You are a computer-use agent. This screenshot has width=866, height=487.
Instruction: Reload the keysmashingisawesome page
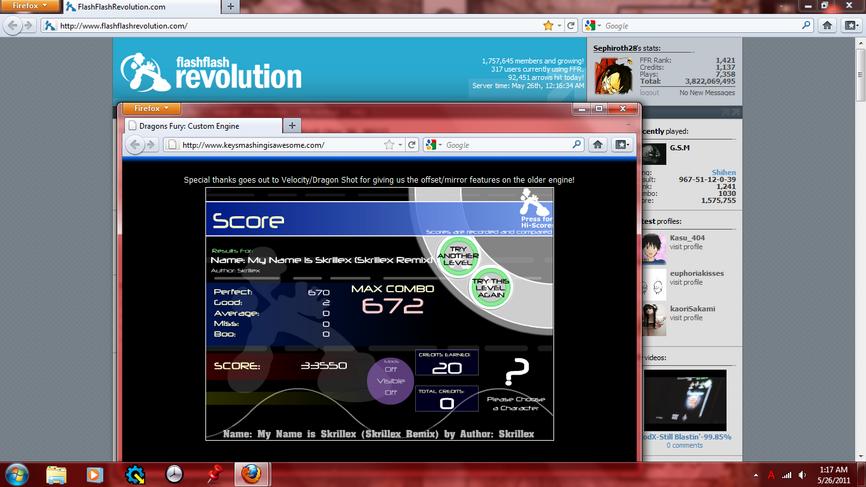click(x=411, y=145)
